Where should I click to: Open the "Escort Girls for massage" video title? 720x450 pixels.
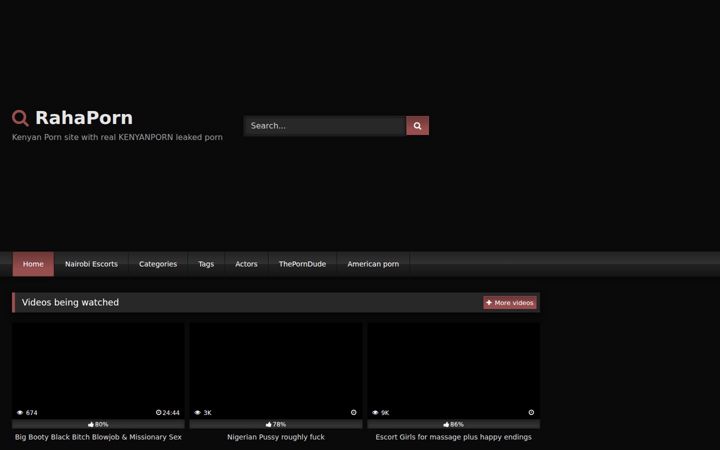click(453, 437)
